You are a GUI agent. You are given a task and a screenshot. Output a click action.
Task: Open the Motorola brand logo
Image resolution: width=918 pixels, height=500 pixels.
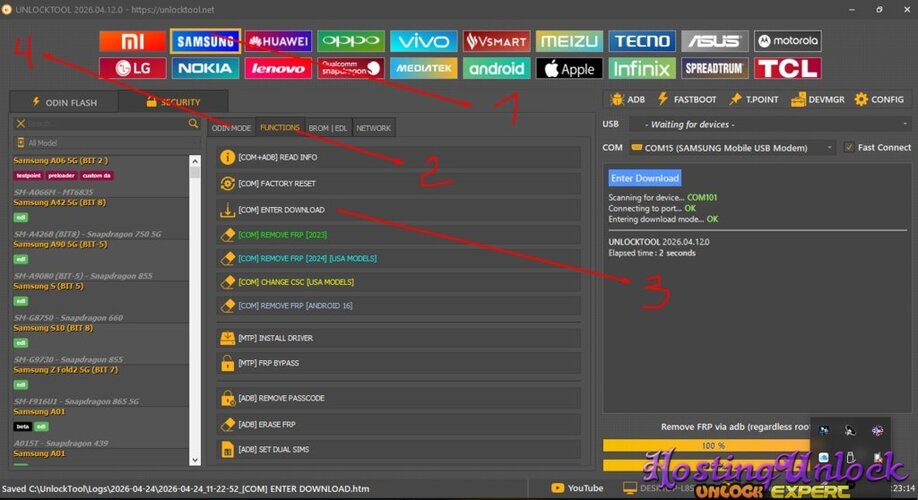point(787,41)
